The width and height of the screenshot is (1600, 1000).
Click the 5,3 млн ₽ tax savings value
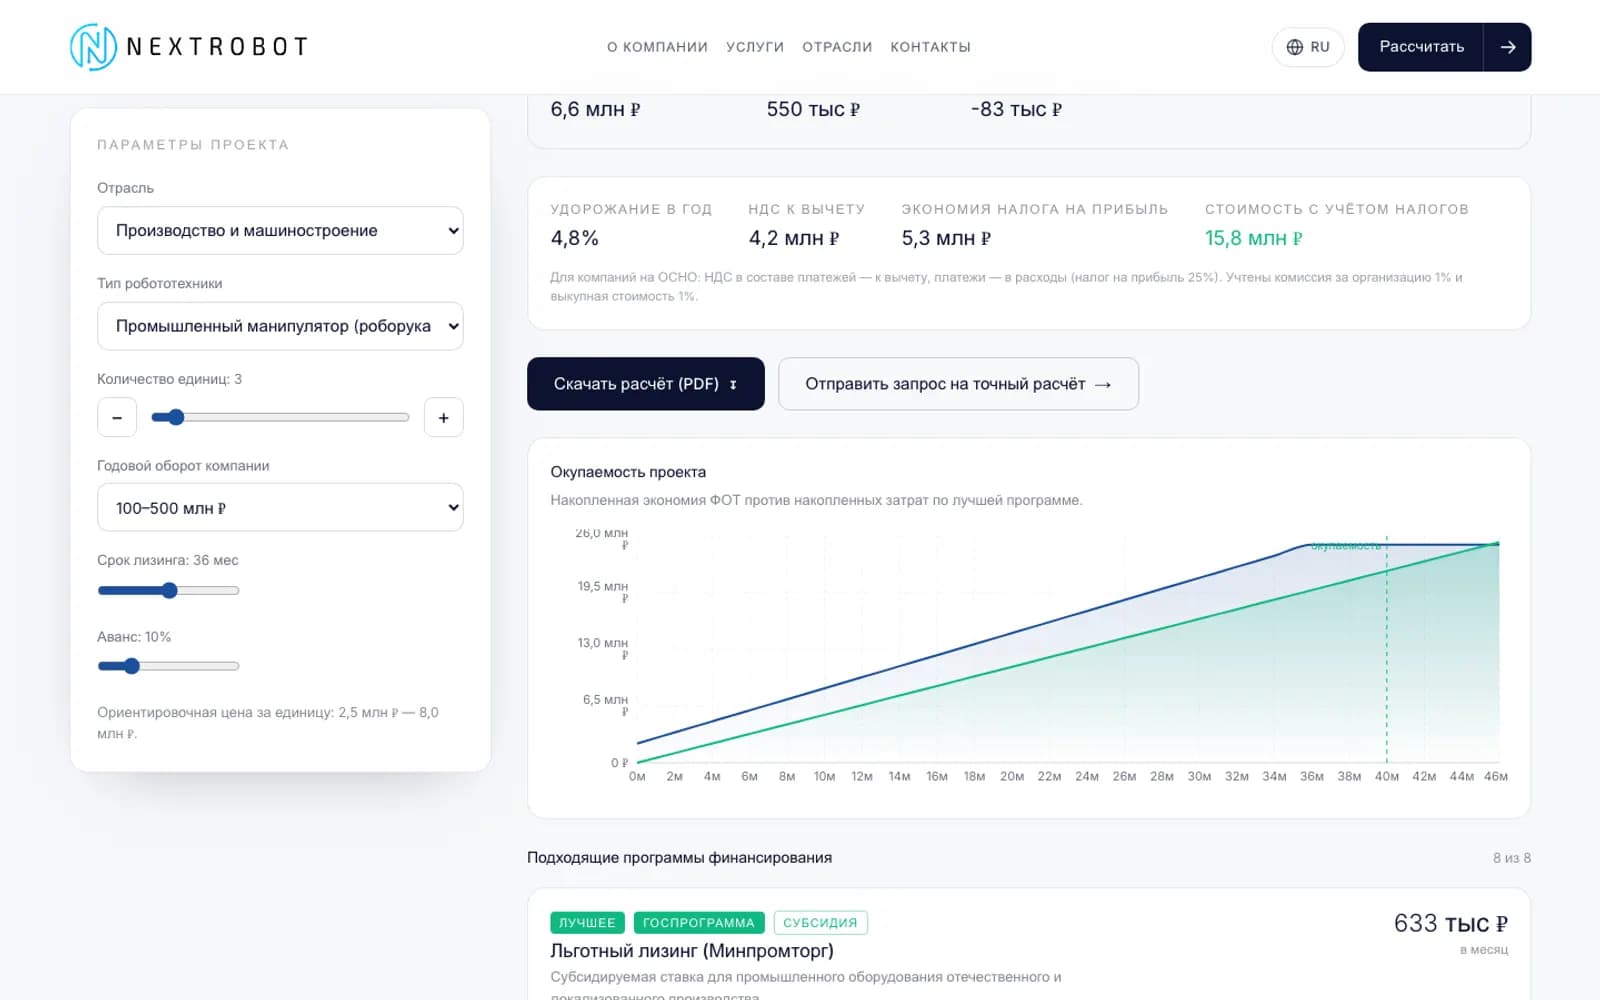(946, 238)
